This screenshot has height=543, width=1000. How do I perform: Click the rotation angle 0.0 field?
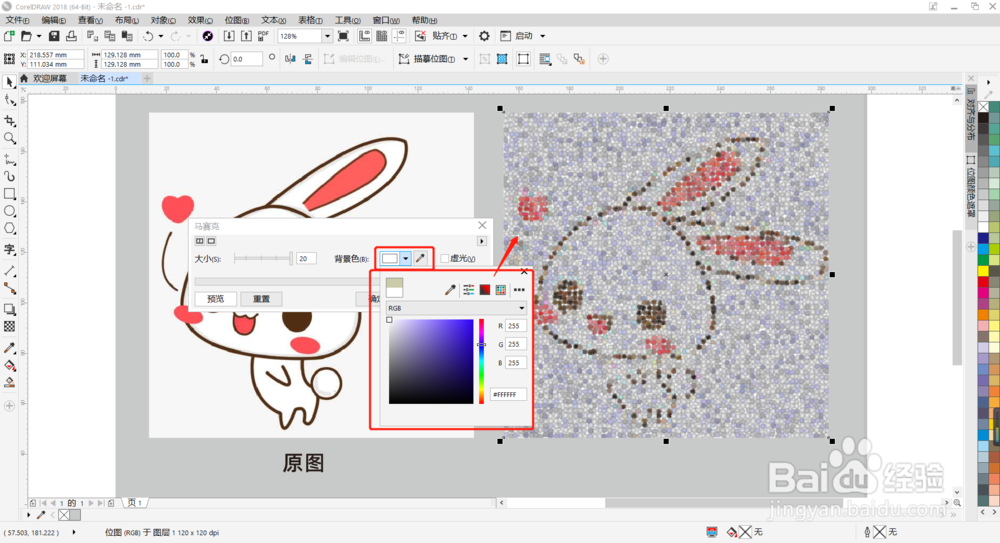point(246,59)
